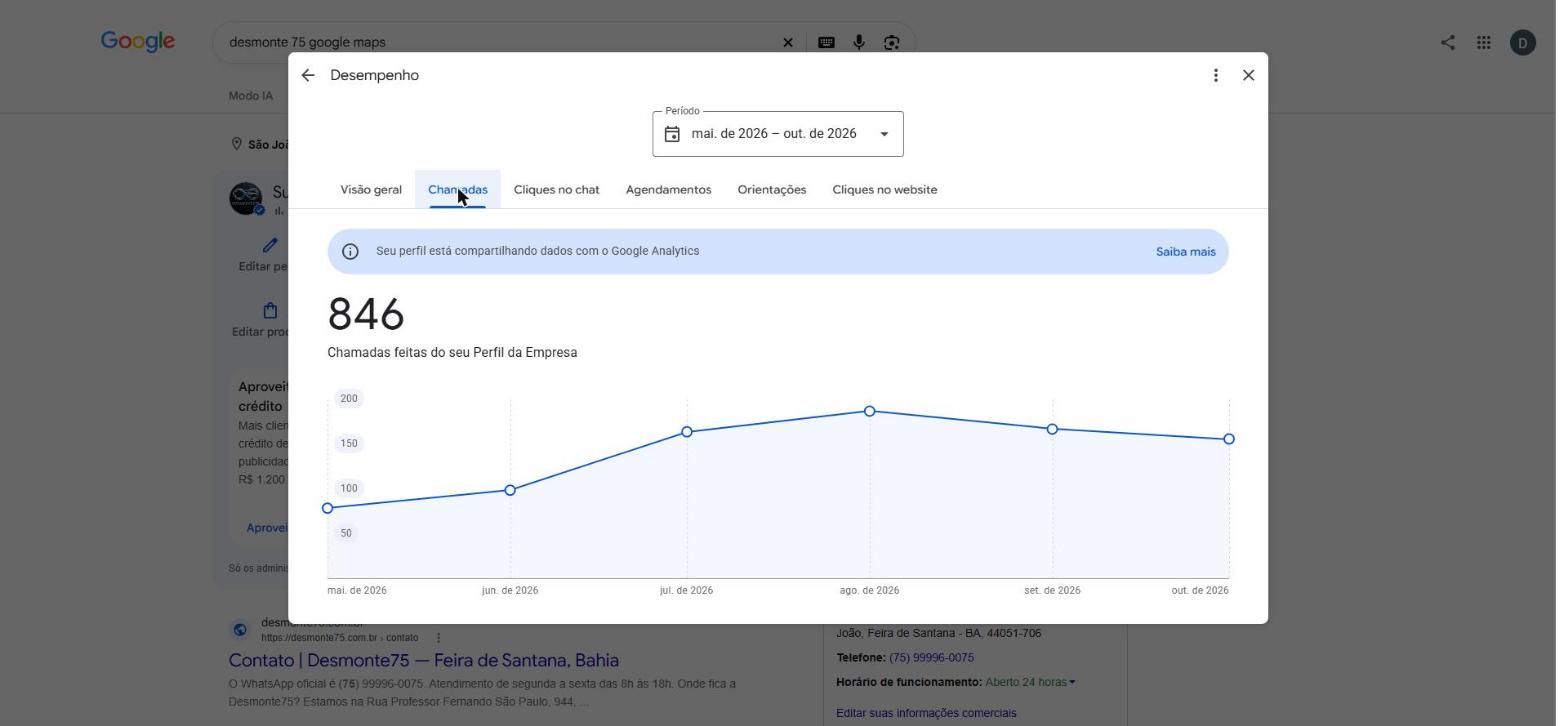Switch to the Orientações tab
1568x726 pixels.
pyautogui.click(x=772, y=189)
